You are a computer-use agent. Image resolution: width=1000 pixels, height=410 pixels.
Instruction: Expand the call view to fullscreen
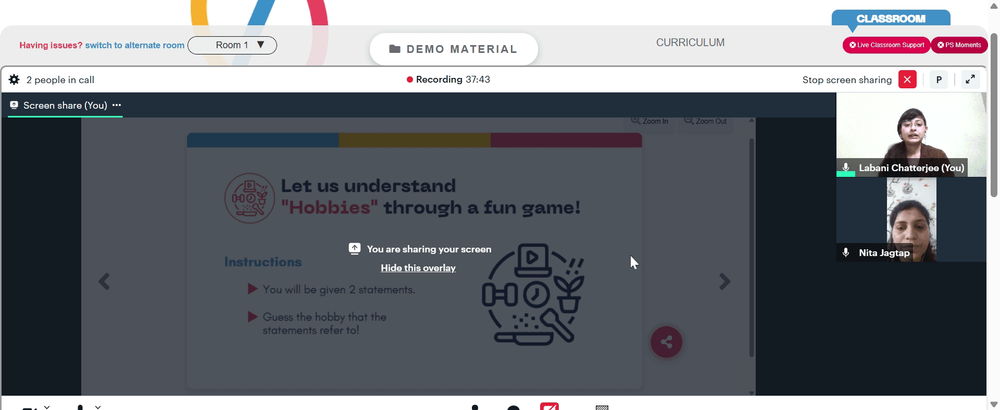(x=970, y=80)
